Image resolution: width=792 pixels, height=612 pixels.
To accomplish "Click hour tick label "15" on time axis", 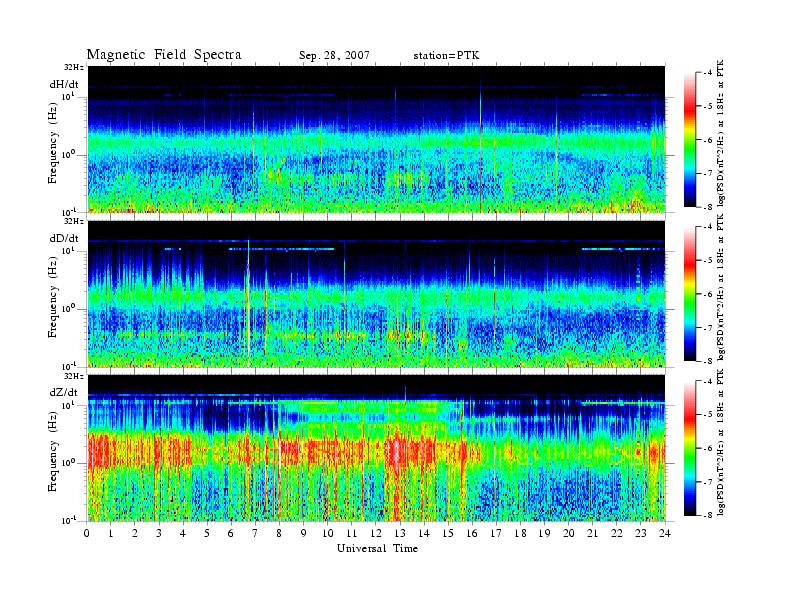I will tap(448, 533).
